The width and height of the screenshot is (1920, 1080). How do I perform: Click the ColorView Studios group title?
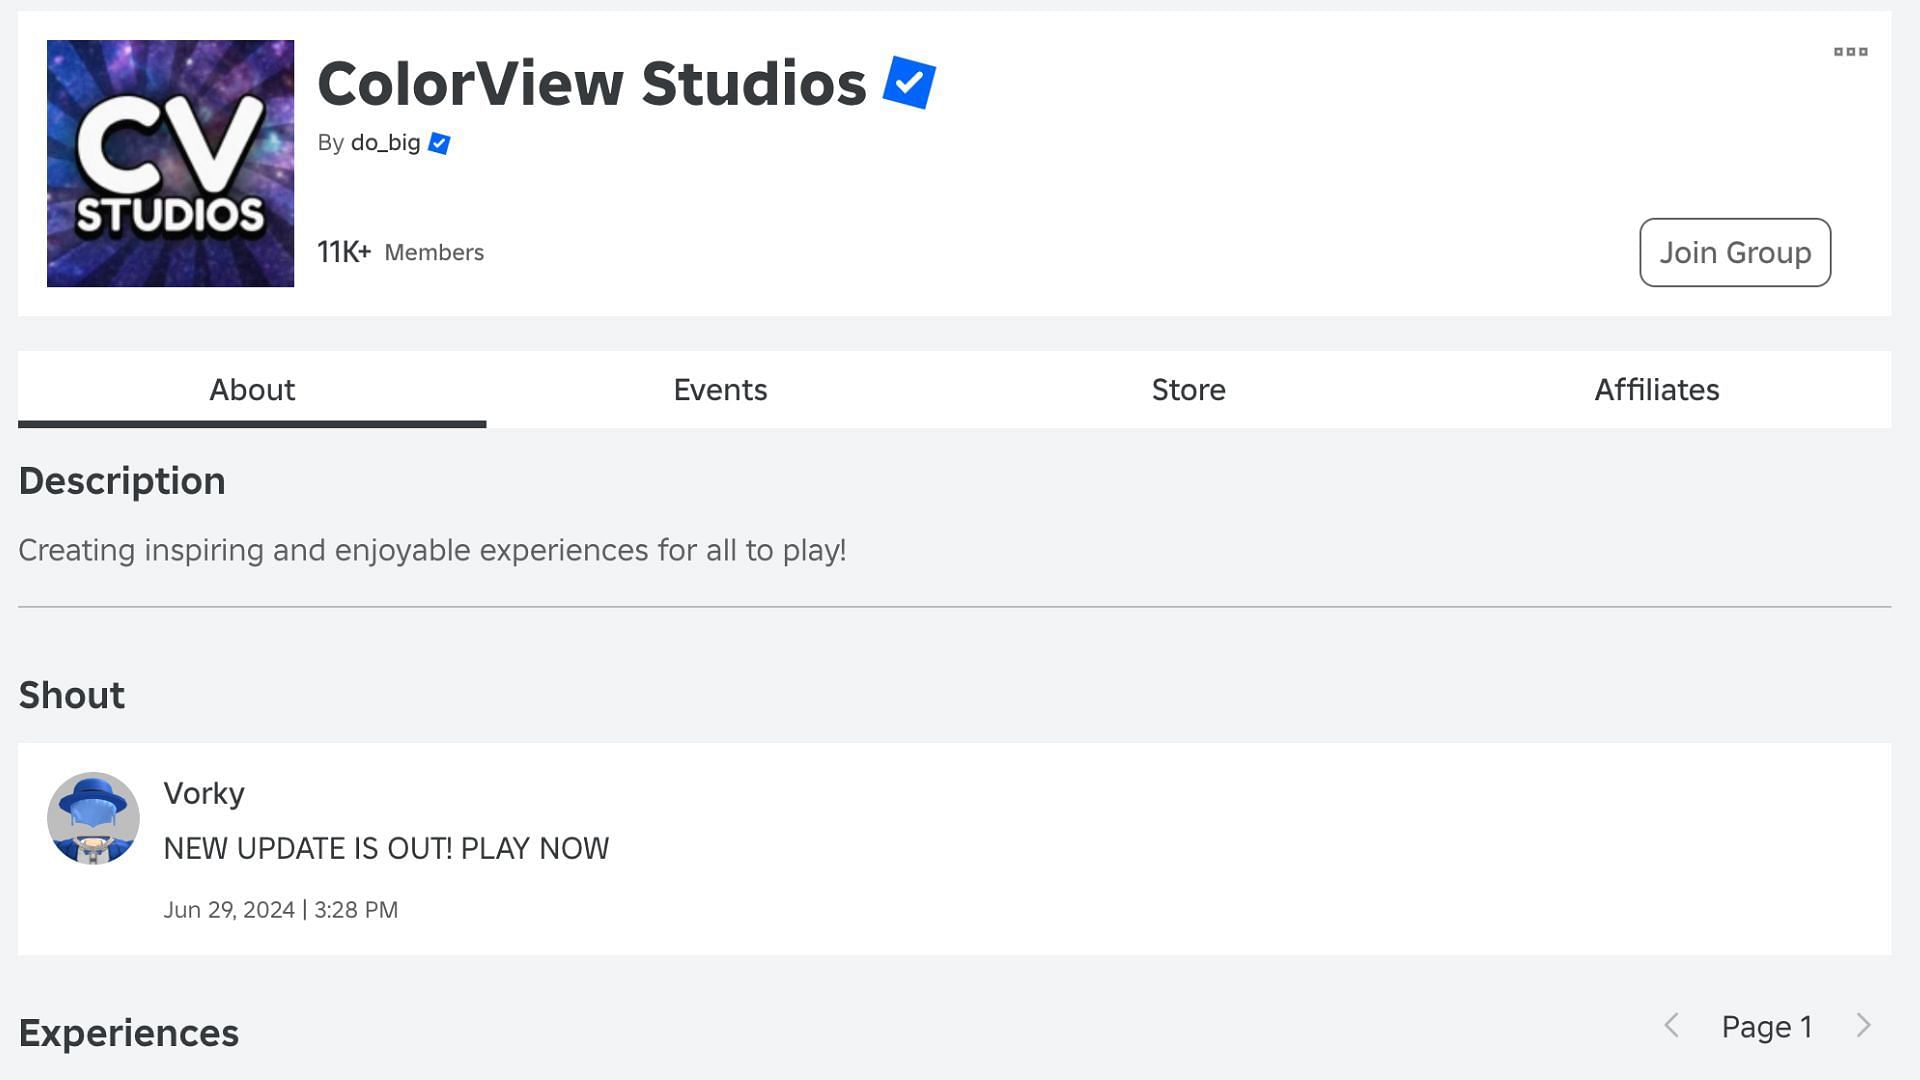592,83
